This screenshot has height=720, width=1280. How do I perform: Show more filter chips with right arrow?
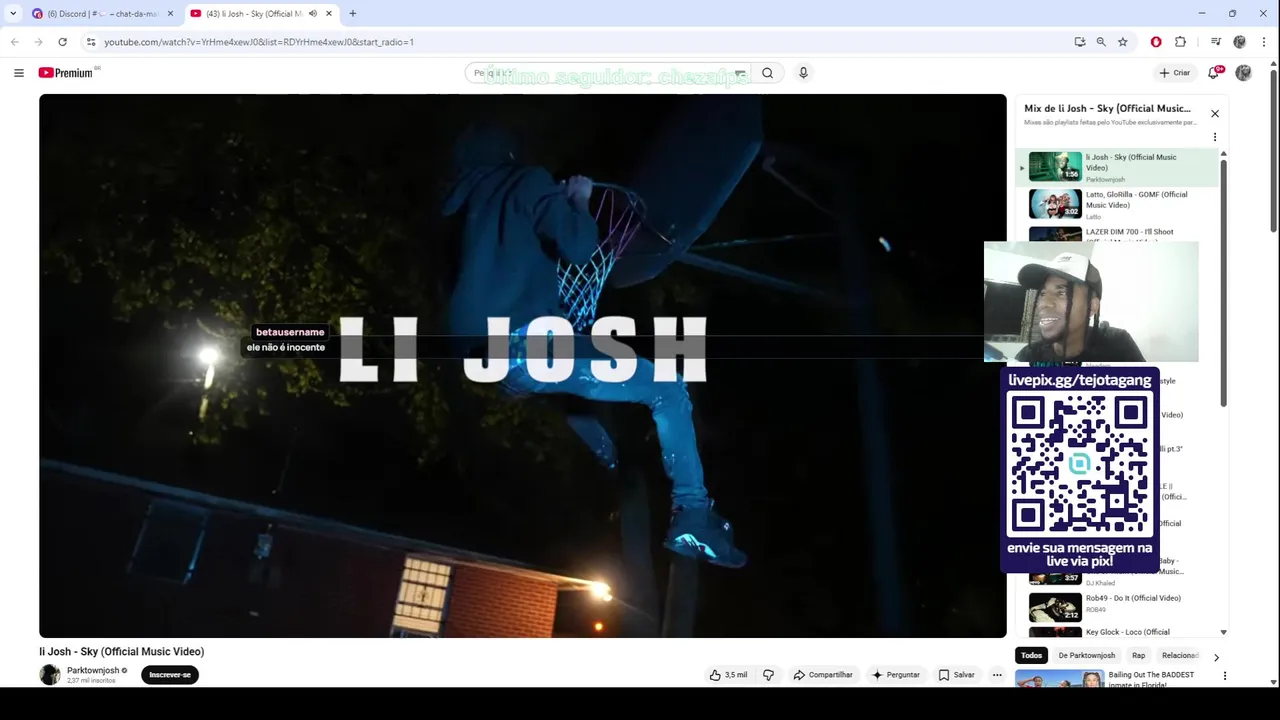1216,657
